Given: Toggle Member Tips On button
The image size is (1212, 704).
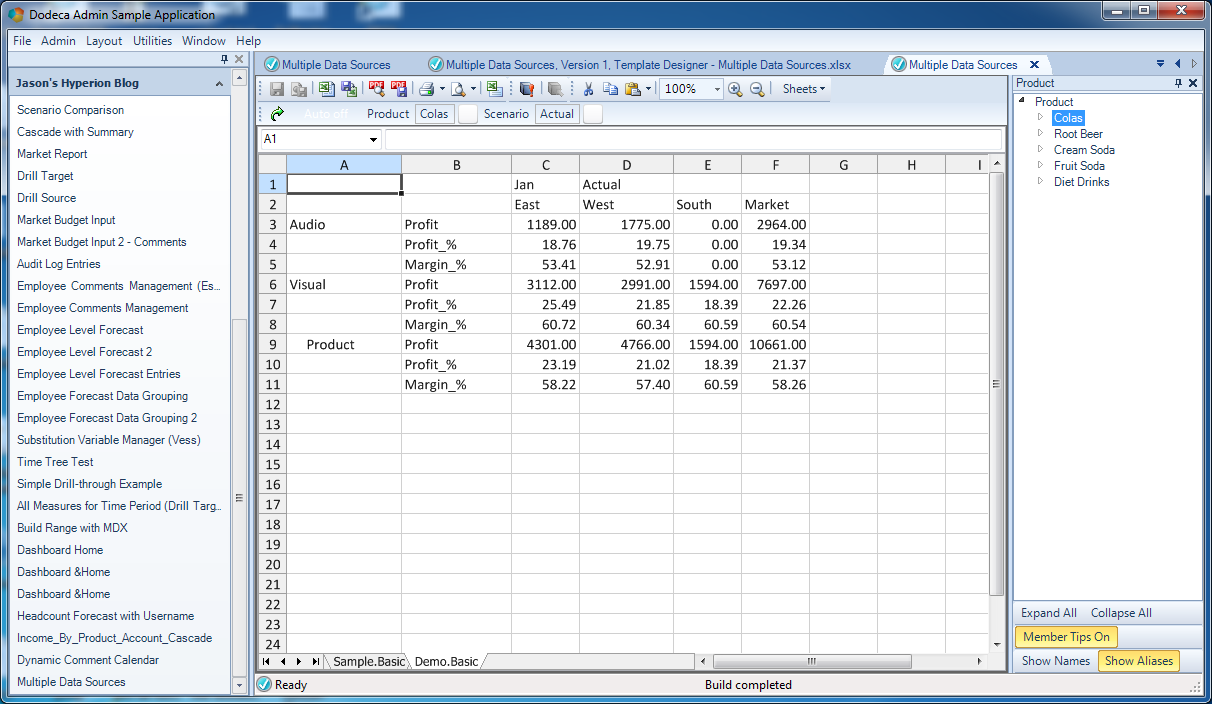Looking at the screenshot, I should pos(1066,637).
